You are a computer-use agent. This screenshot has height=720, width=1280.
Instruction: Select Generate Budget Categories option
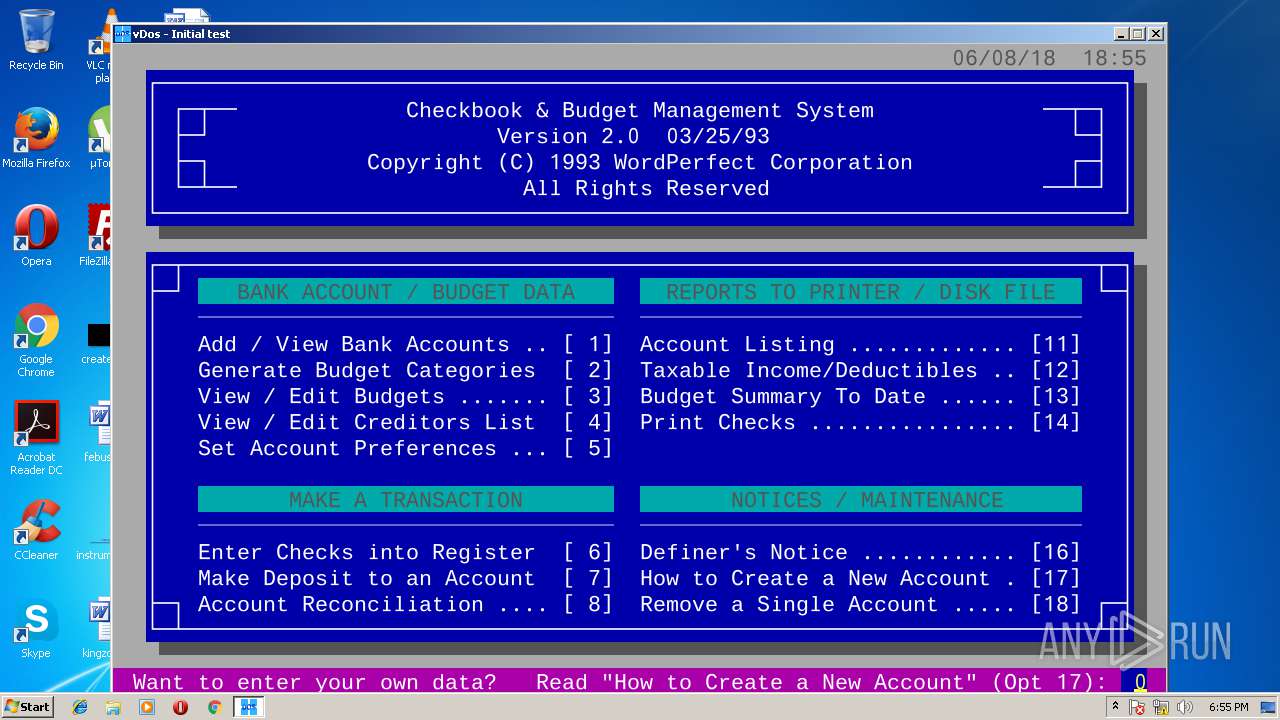click(x=405, y=370)
